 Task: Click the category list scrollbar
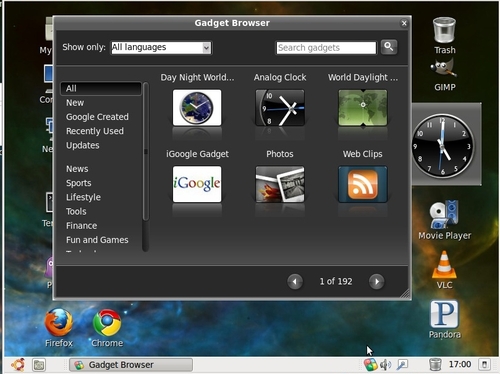145,167
